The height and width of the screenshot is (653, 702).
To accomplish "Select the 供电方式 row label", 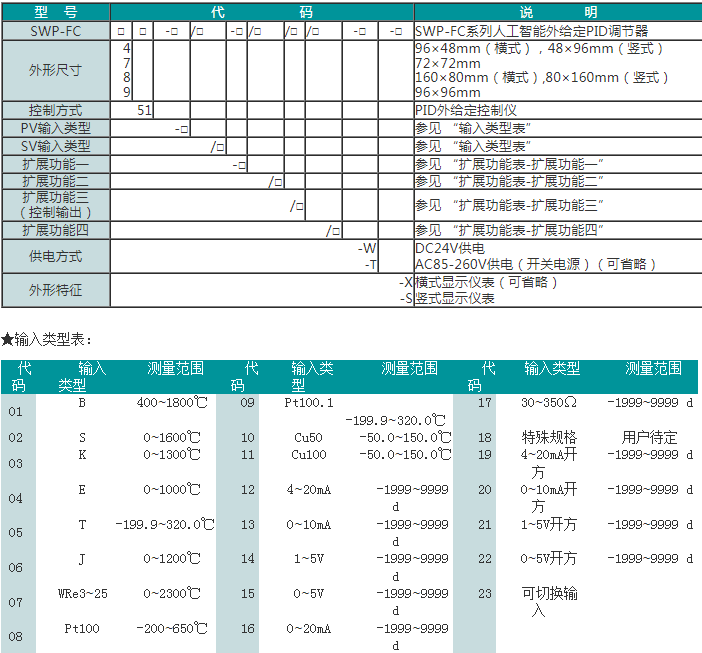I will point(56,256).
